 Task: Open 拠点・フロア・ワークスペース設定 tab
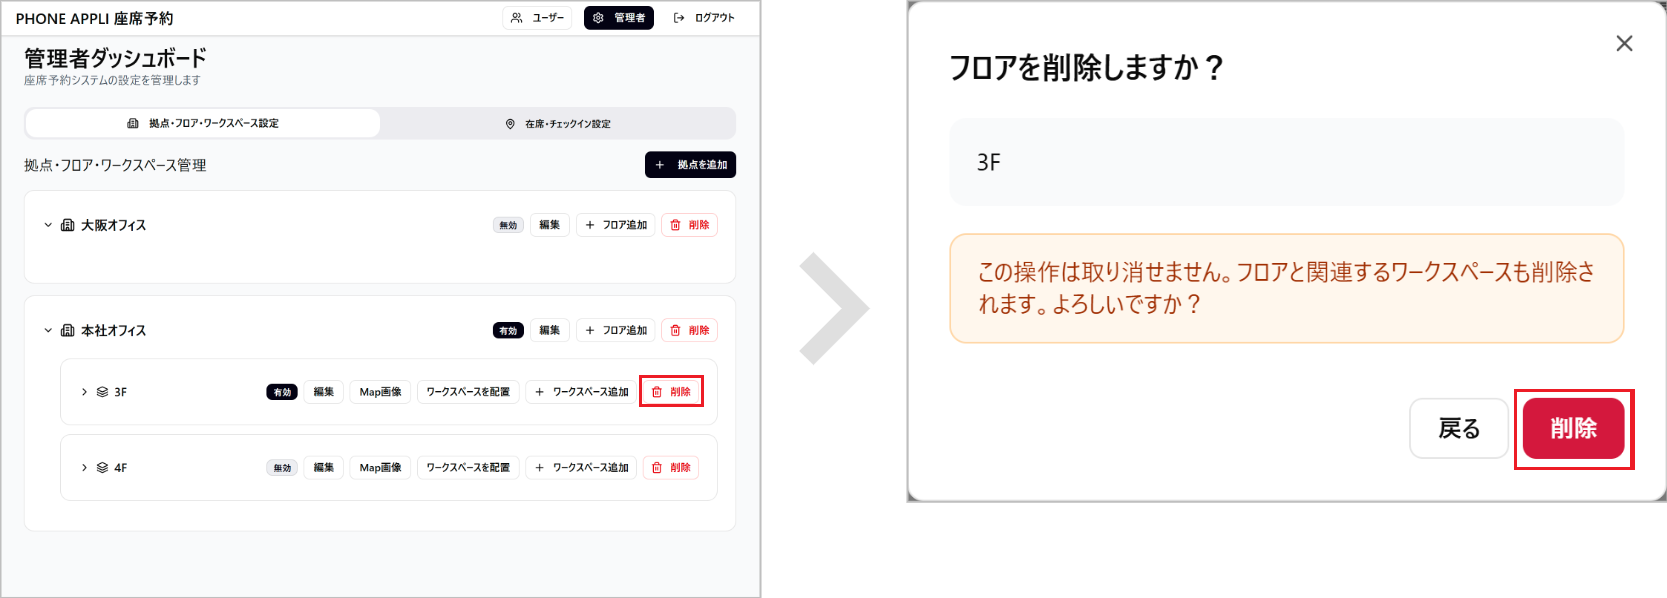[x=203, y=123]
